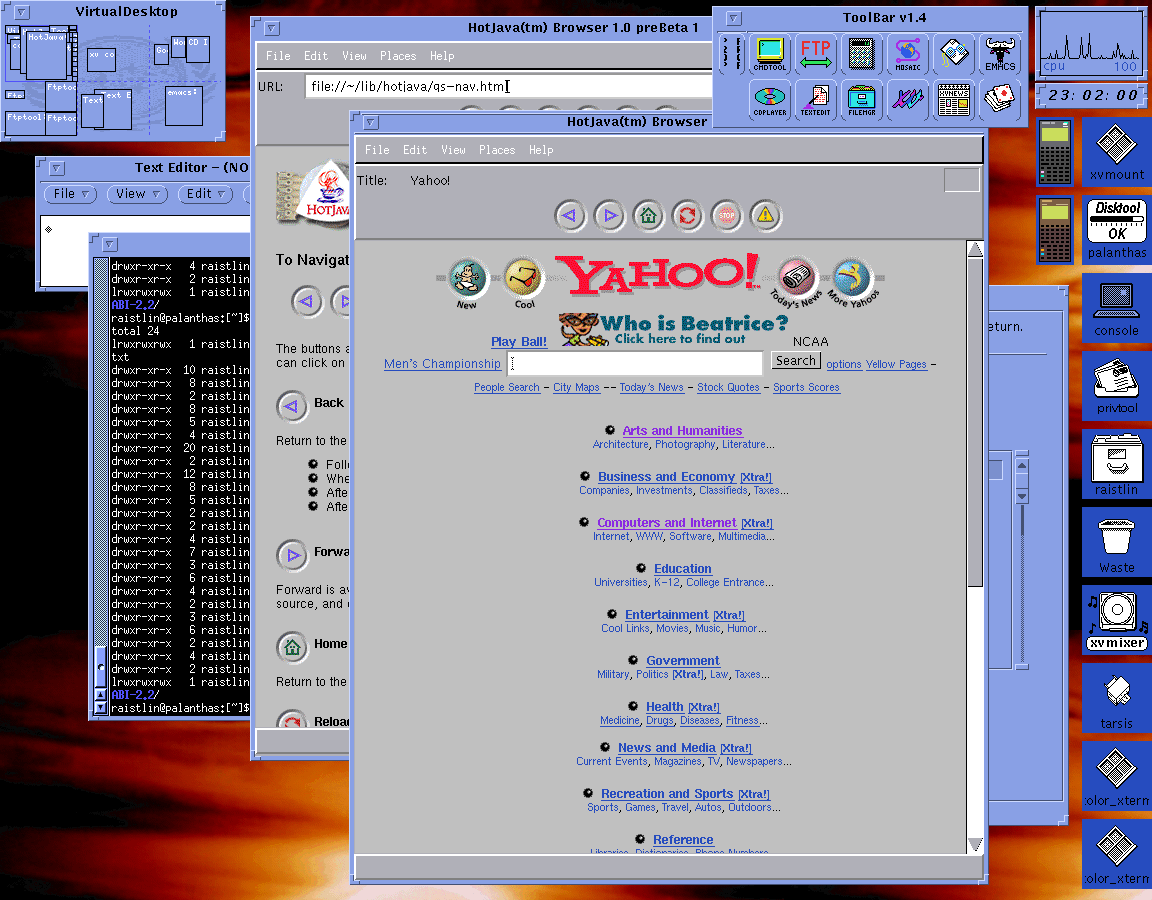Click Forward arrow in Yahoo browser toolbar
Image resolution: width=1152 pixels, height=900 pixels.
[x=609, y=216]
